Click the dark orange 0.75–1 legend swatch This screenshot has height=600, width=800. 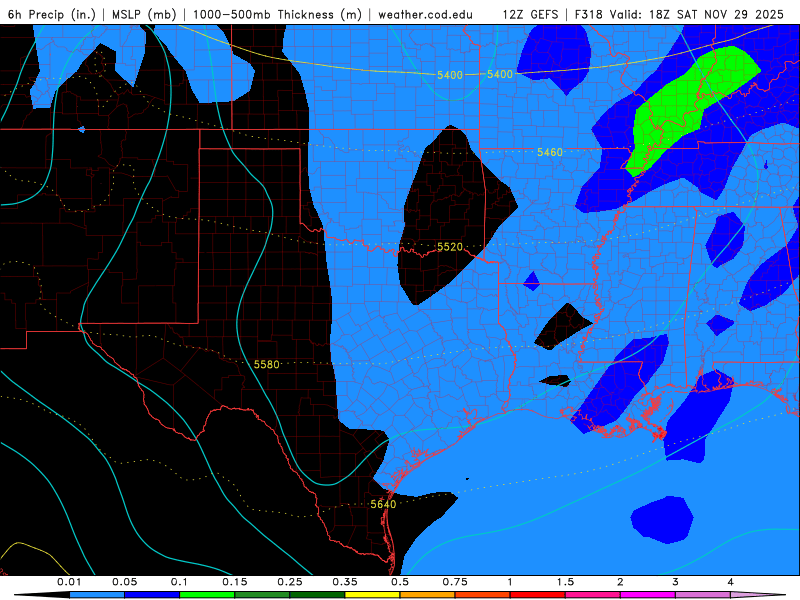click(483, 595)
